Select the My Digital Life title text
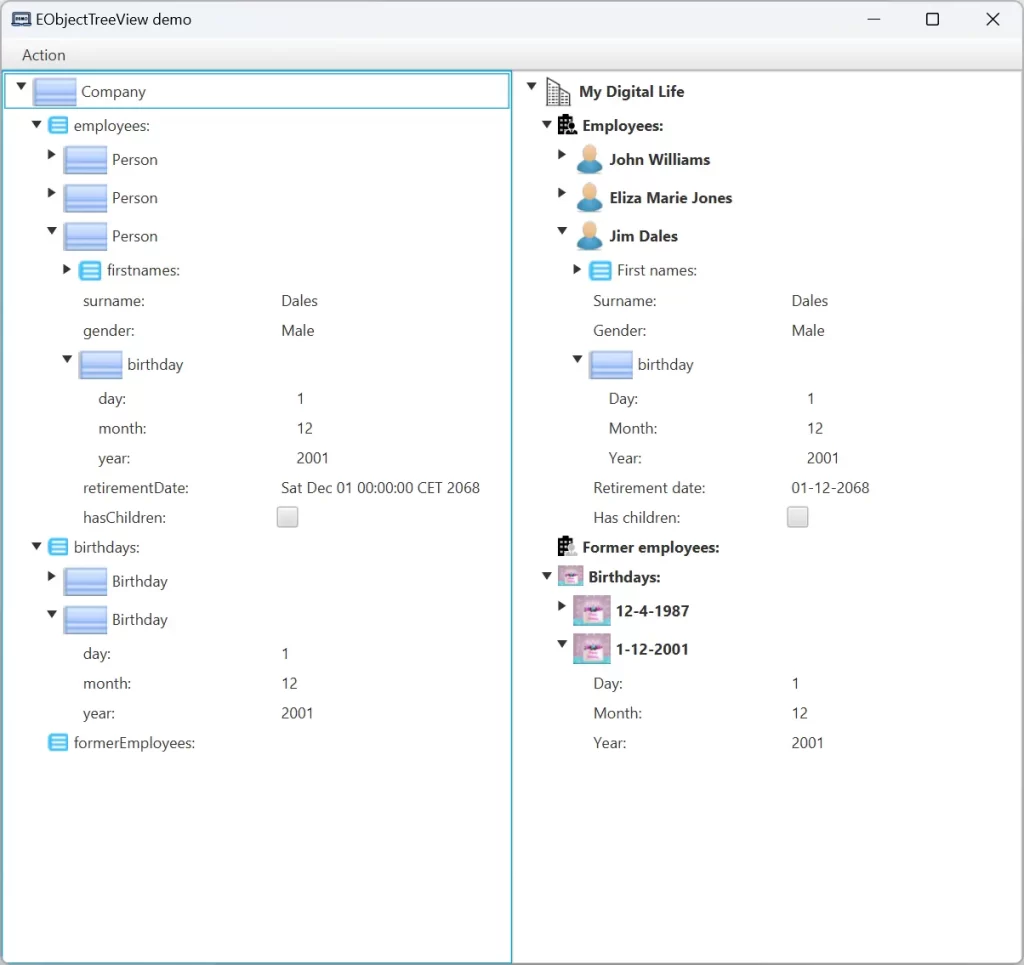 pos(632,91)
